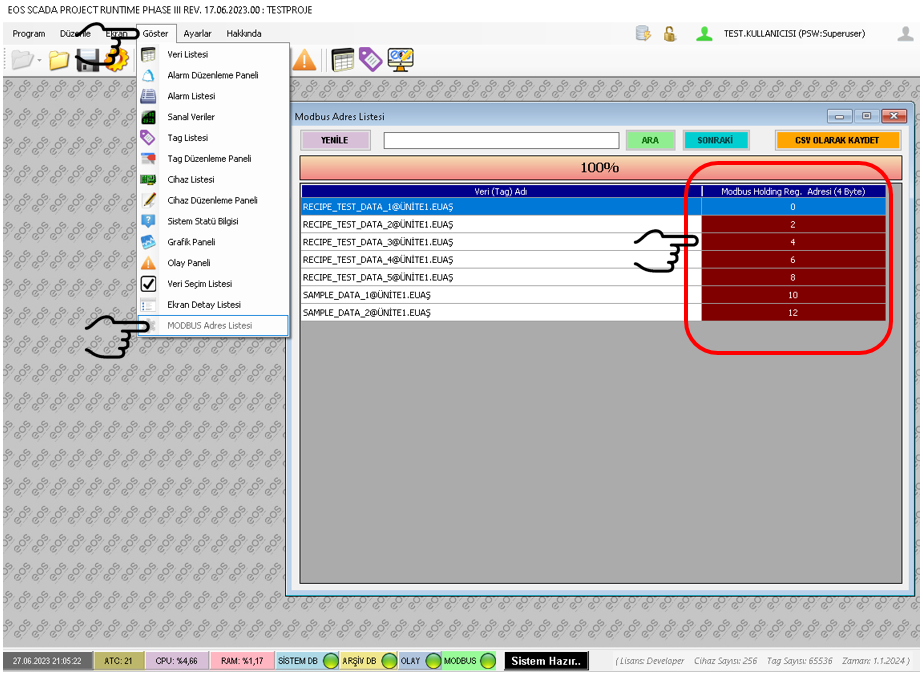This screenshot has width=923, height=677.
Task: Click the OLAY green status indicator
Action: point(433,661)
